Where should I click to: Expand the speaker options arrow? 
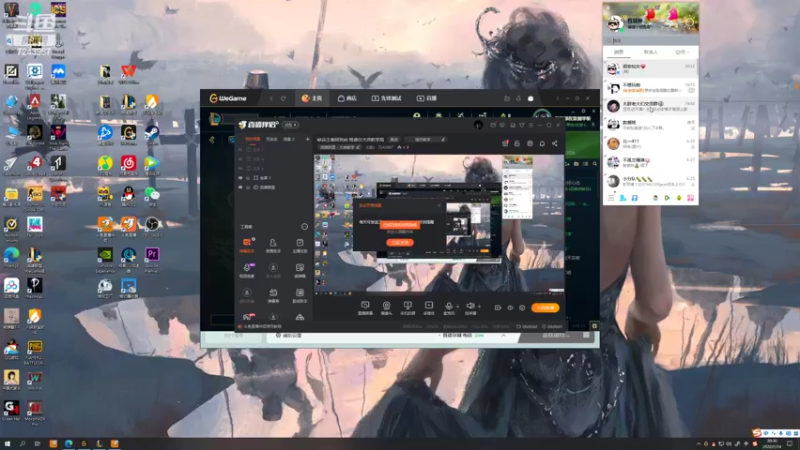point(479,307)
